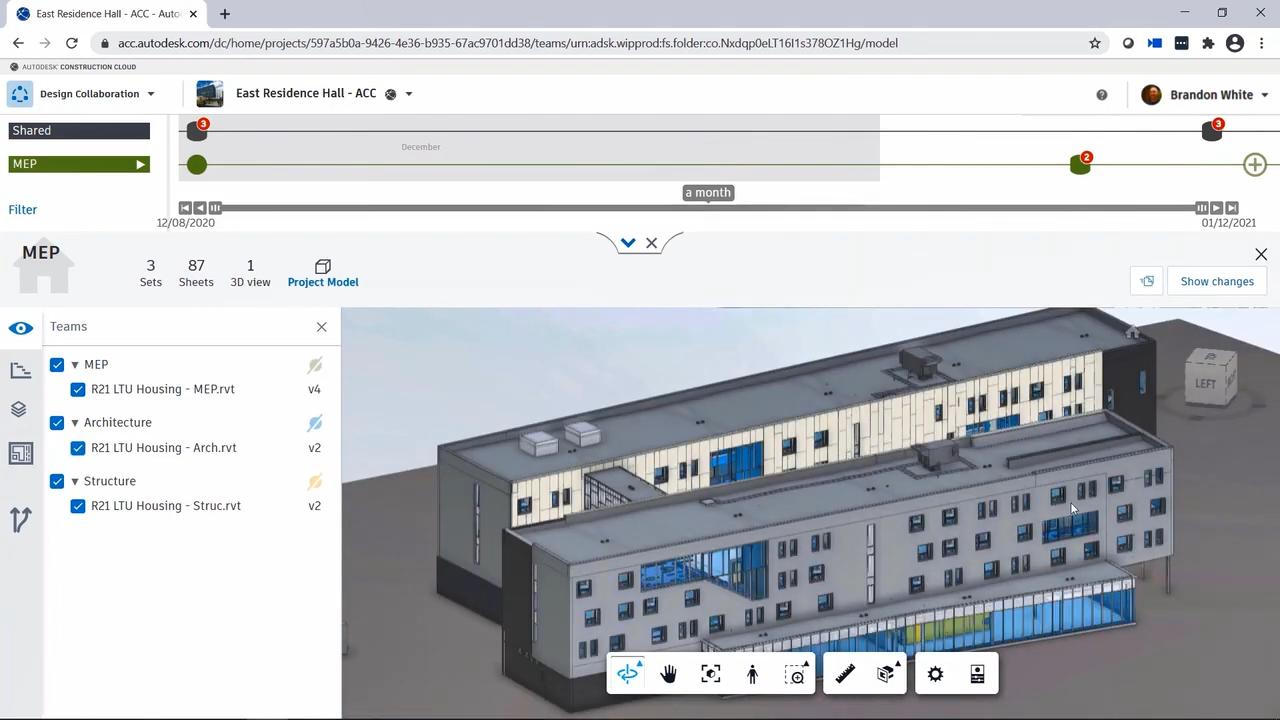1280x720 pixels.
Task: Select the first MEP package timeline marker
Action: click(197, 165)
